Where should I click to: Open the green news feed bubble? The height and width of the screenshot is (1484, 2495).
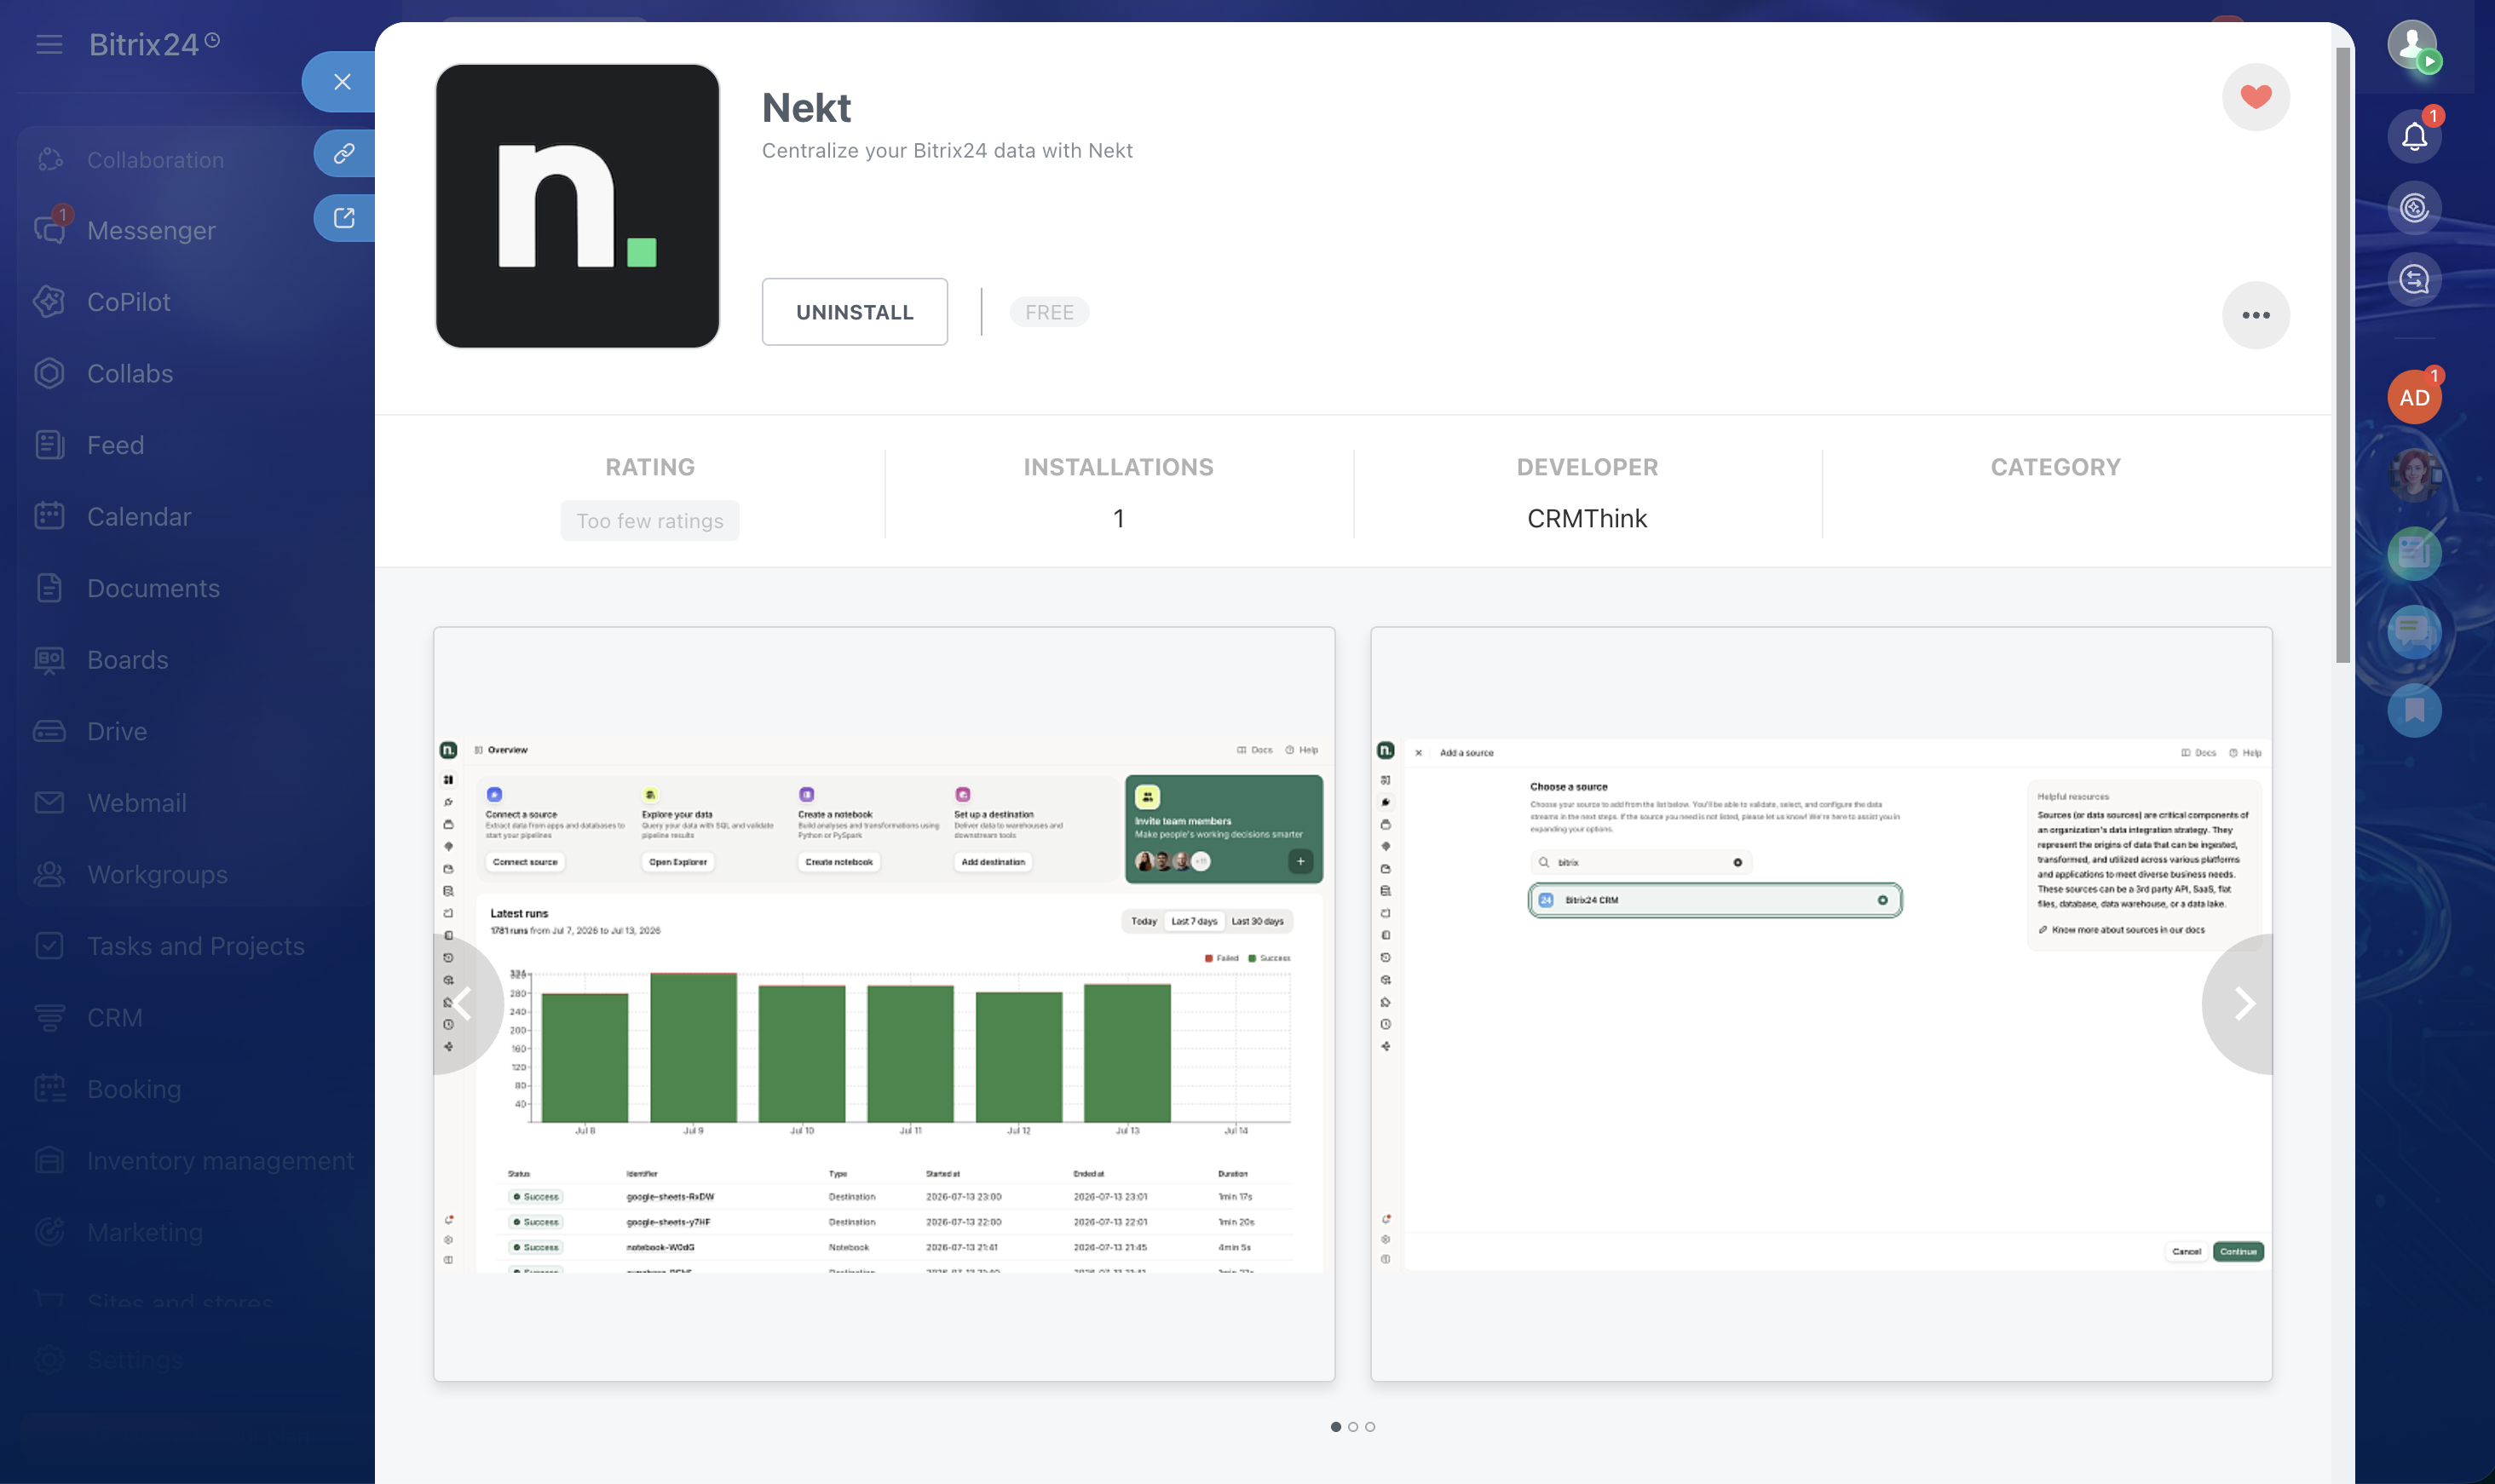[2414, 553]
